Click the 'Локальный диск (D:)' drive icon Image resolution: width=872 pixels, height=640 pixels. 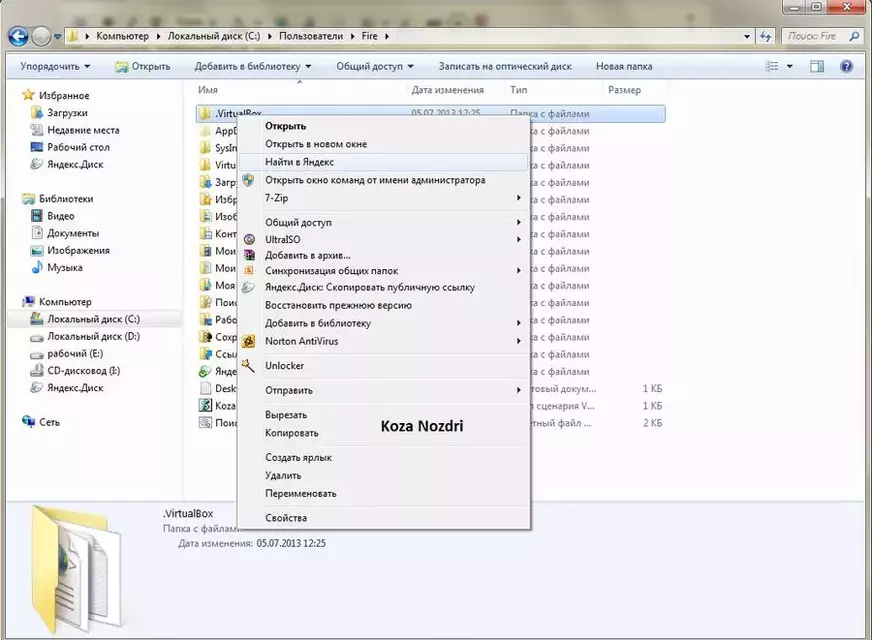coord(37,337)
